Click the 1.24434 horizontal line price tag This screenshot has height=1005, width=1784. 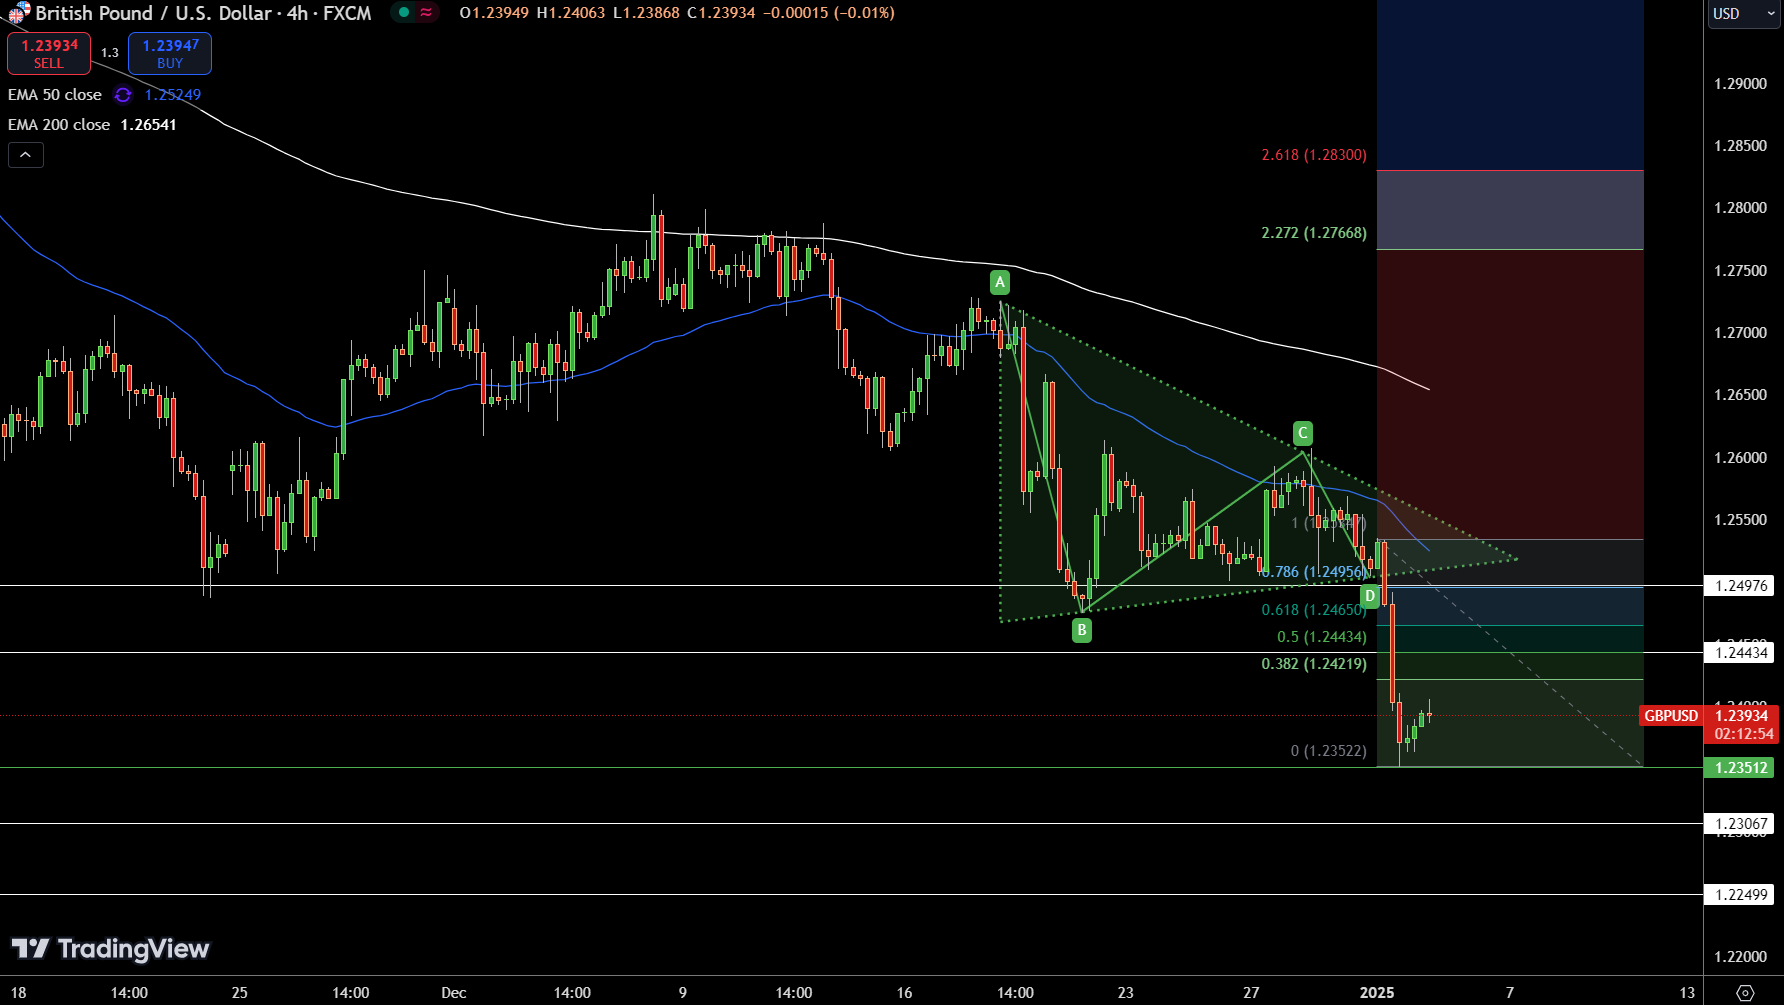click(1741, 653)
